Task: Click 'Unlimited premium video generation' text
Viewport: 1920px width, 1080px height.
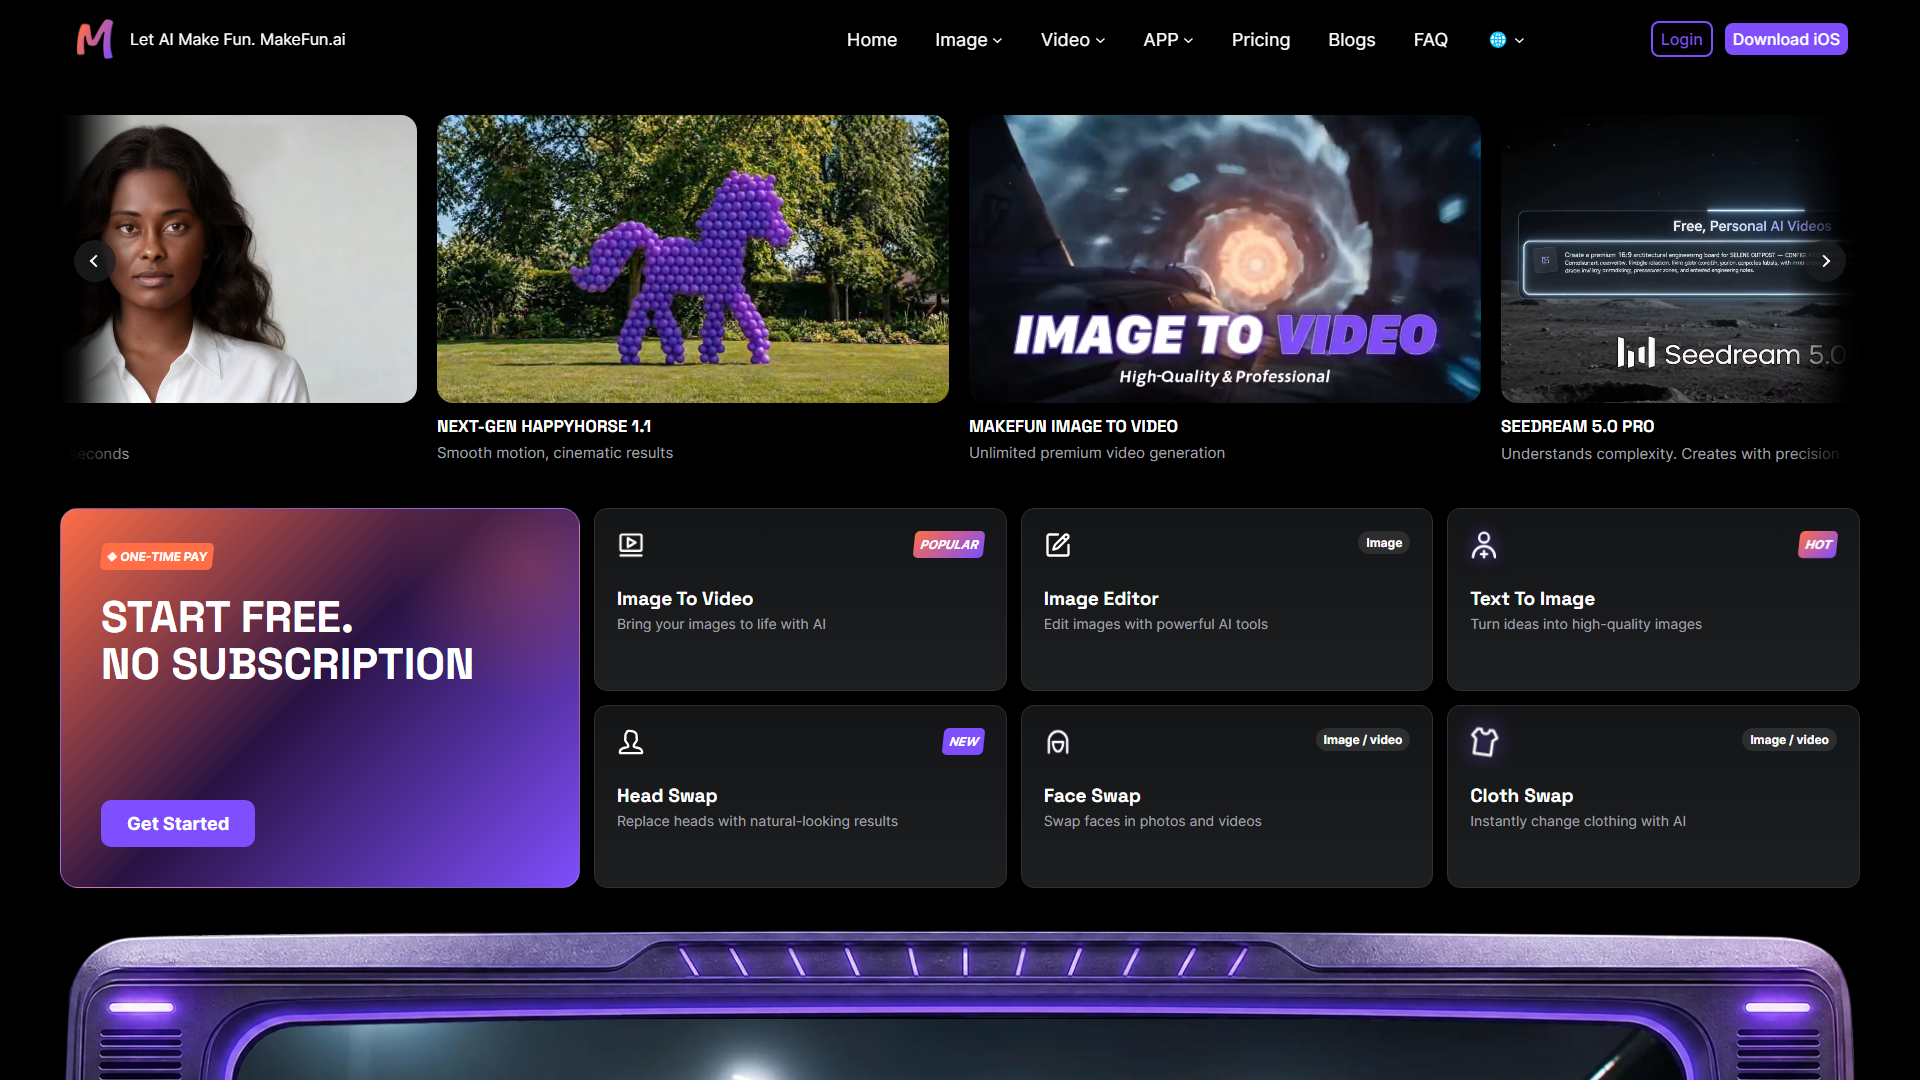Action: pos(1097,453)
